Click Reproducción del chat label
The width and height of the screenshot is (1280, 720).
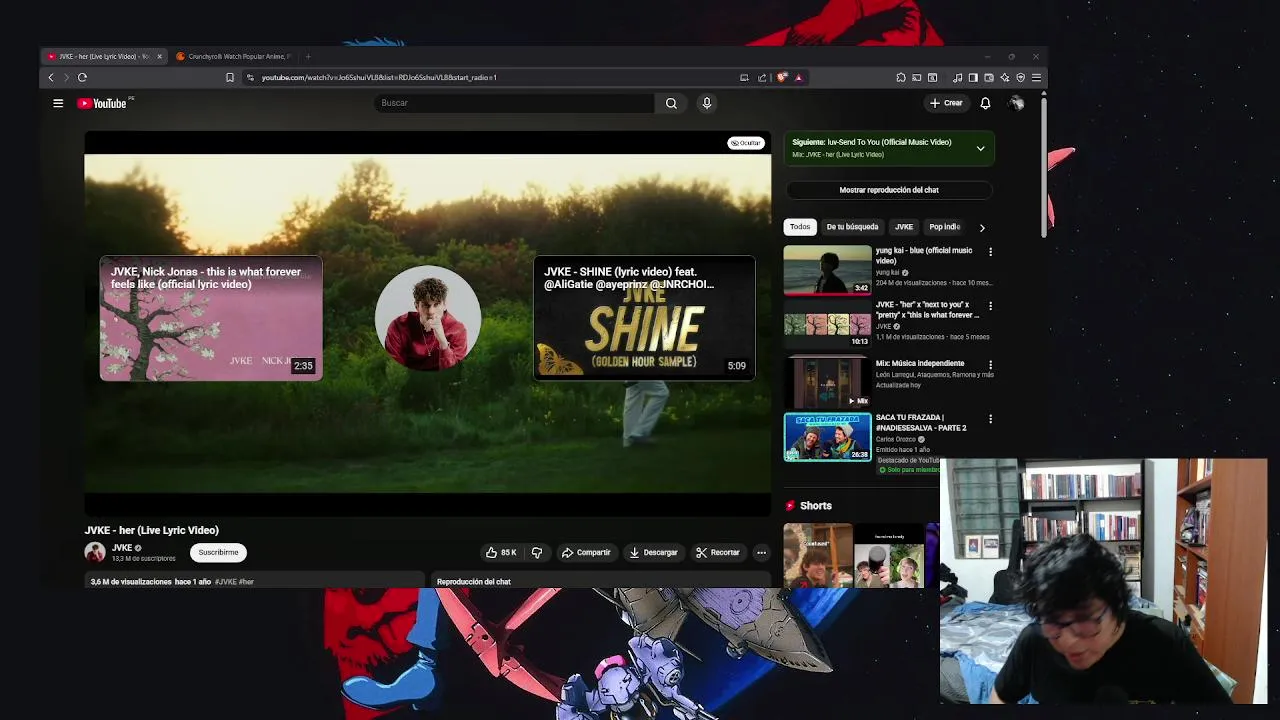474,582
